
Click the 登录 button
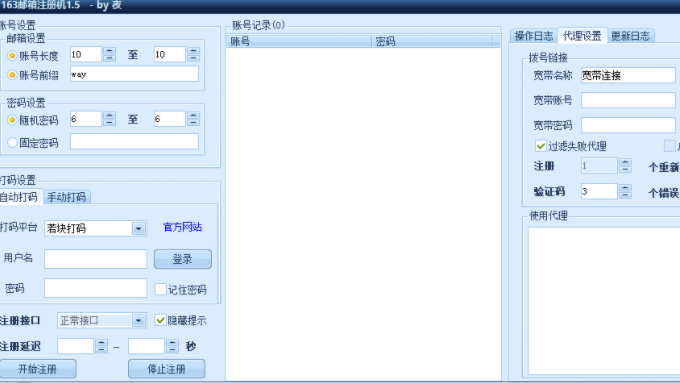[183, 259]
